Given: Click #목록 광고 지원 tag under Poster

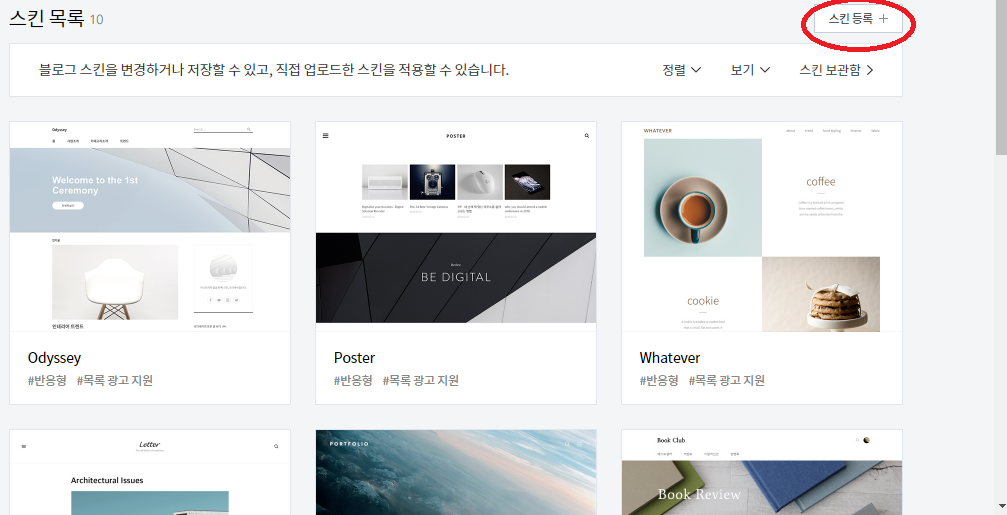Looking at the screenshot, I should tap(421, 380).
